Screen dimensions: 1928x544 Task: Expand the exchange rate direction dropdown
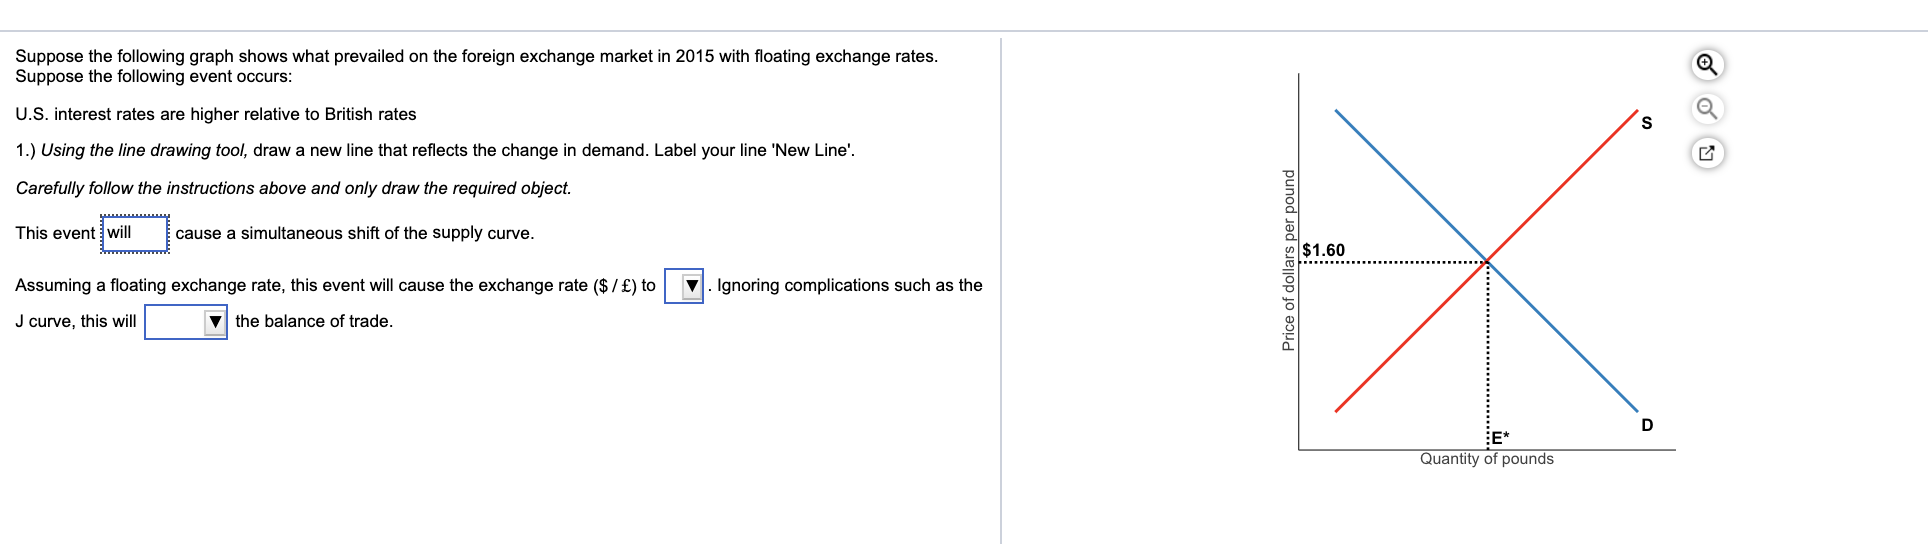tap(684, 286)
